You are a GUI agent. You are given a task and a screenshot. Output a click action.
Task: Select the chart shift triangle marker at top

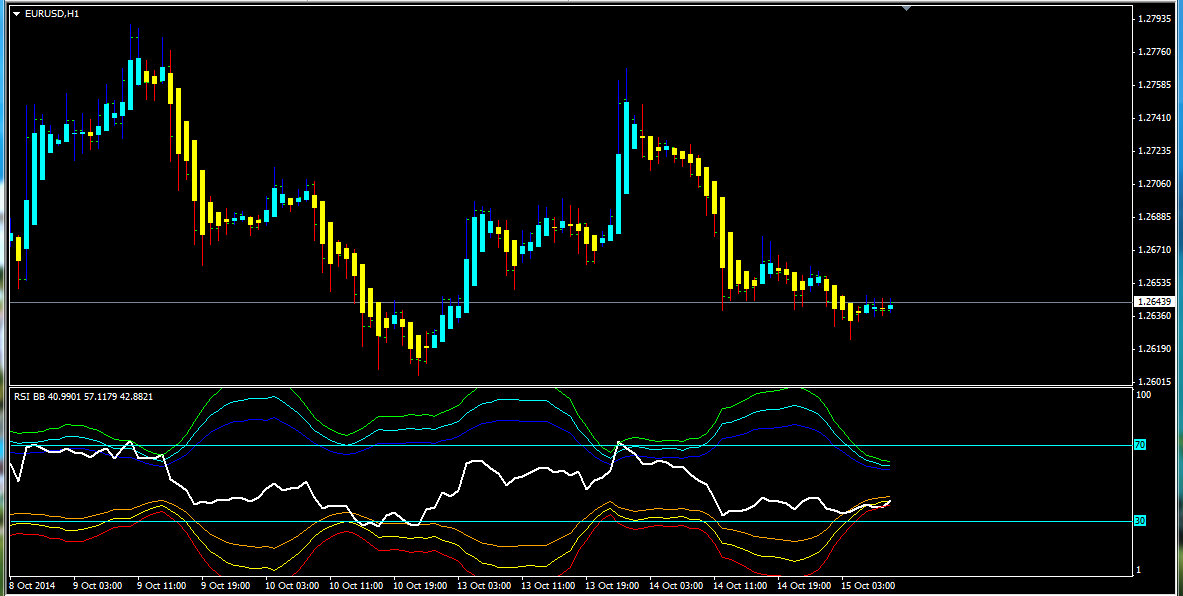(906, 8)
